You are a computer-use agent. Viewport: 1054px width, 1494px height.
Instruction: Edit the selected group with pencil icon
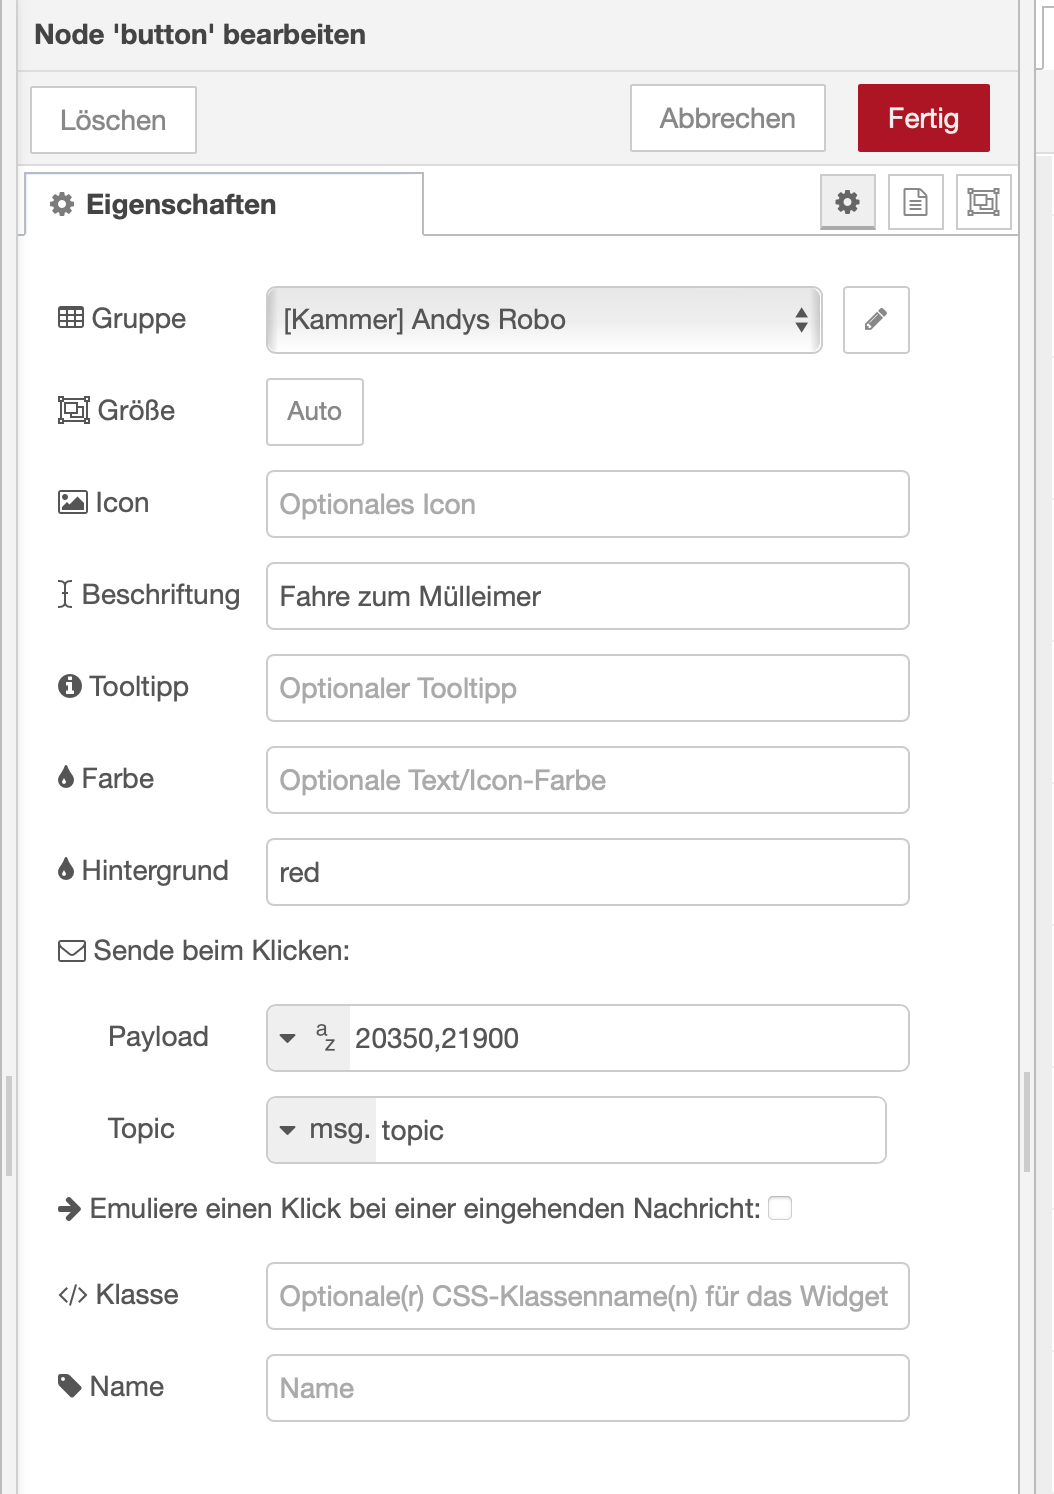[x=876, y=320]
